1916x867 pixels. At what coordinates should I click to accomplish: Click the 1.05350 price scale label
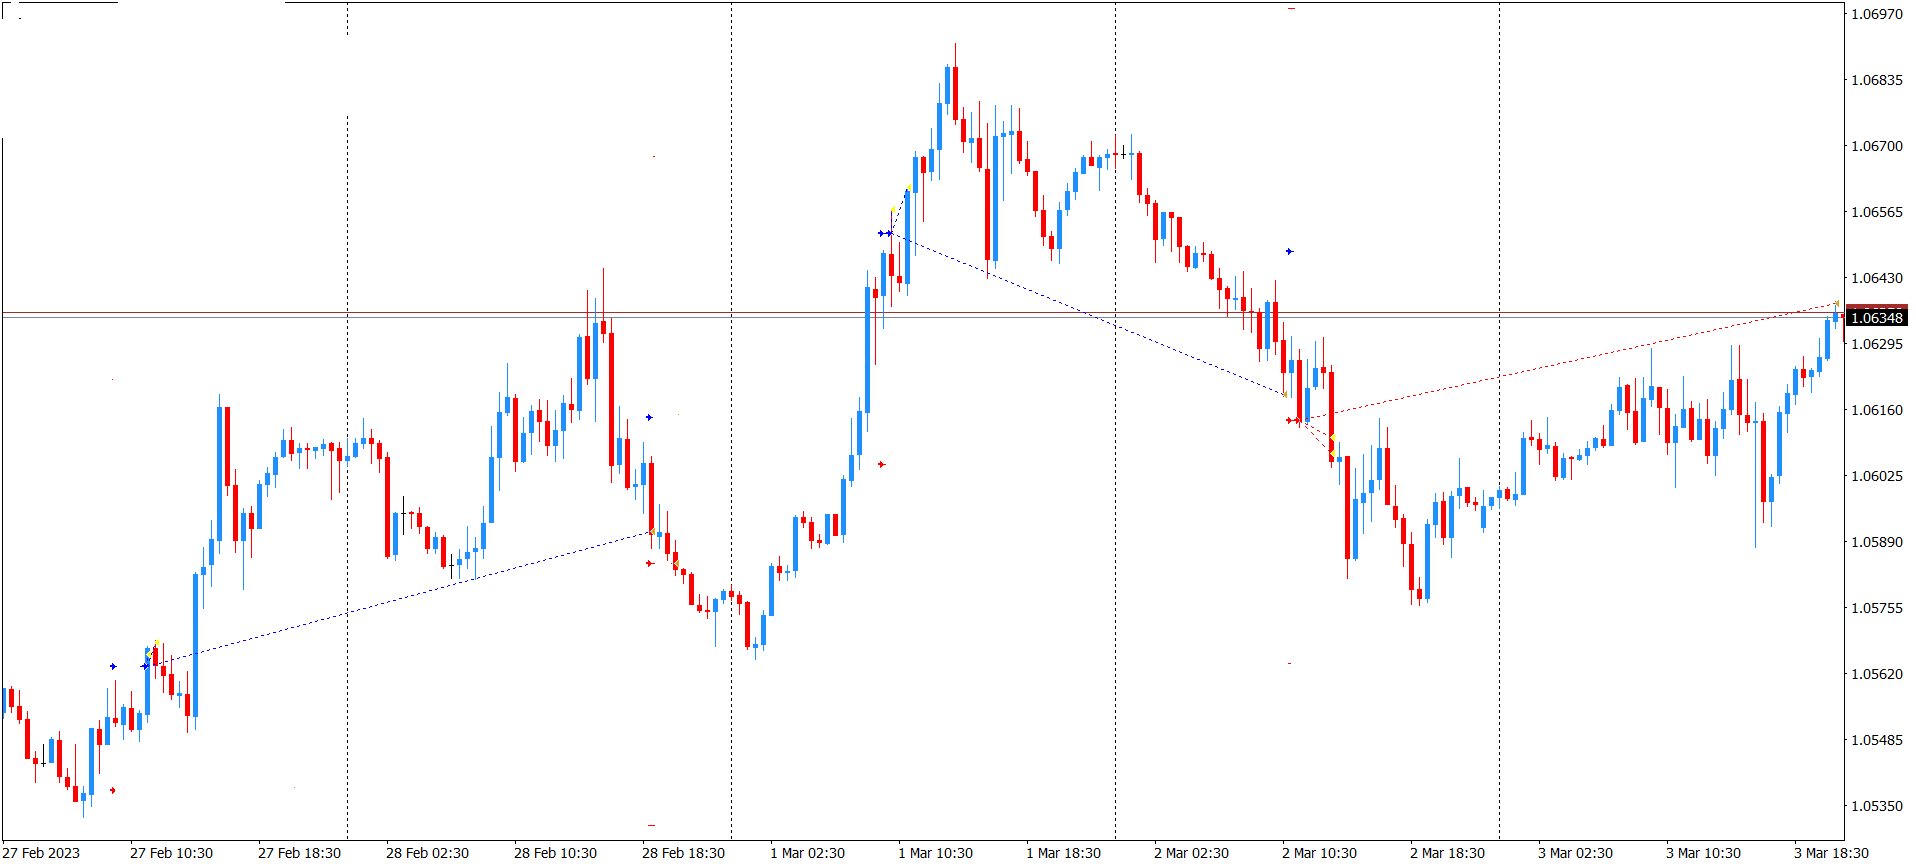[x=1877, y=806]
